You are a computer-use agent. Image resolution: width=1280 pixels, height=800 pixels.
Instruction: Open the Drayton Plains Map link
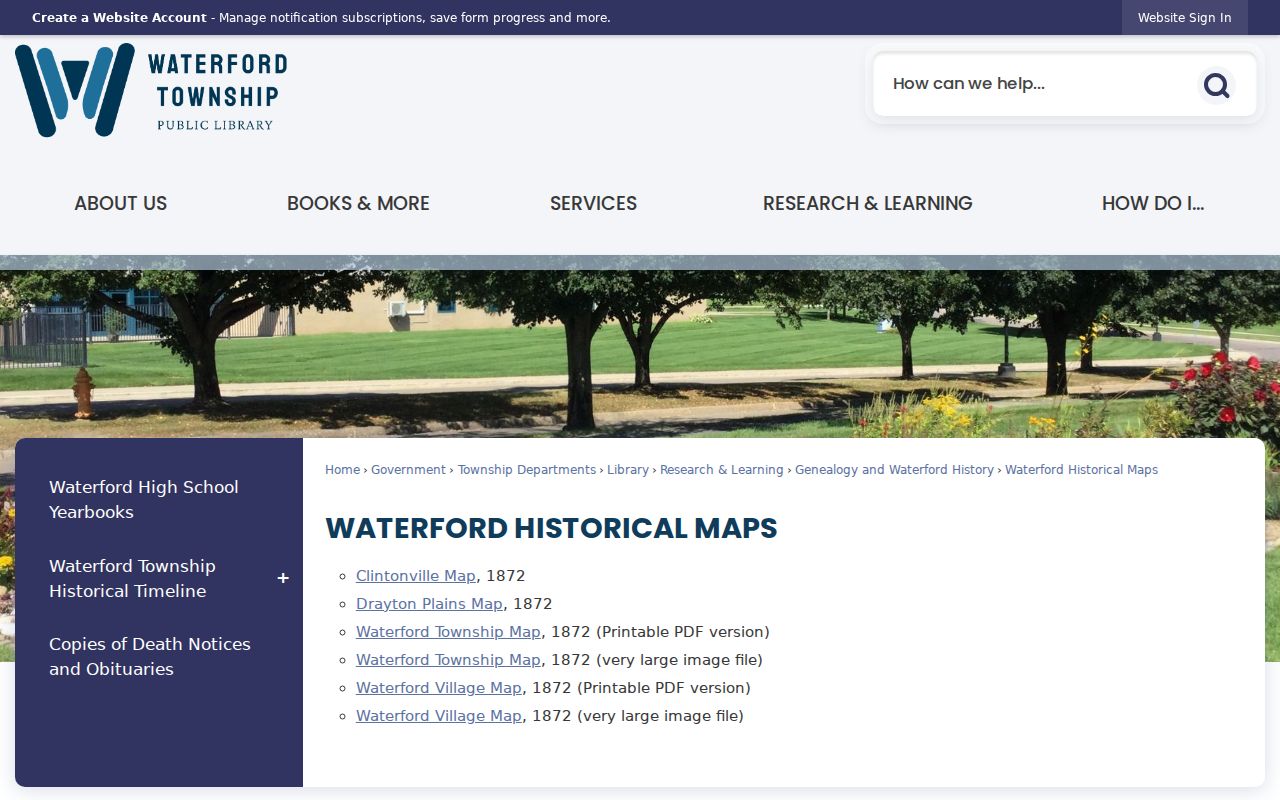[429, 604]
